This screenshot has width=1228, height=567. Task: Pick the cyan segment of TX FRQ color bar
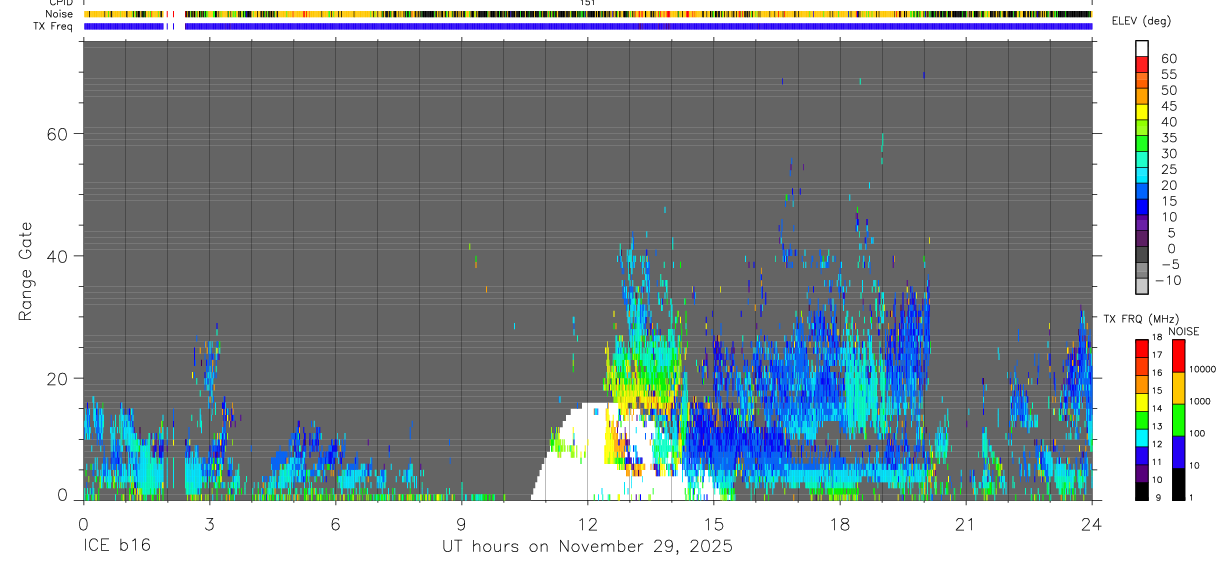(1141, 438)
